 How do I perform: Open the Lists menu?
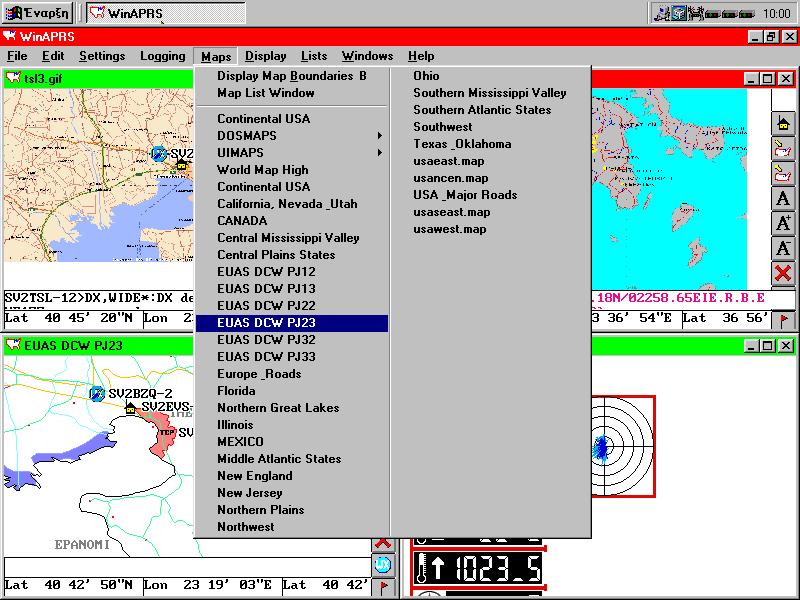[314, 56]
